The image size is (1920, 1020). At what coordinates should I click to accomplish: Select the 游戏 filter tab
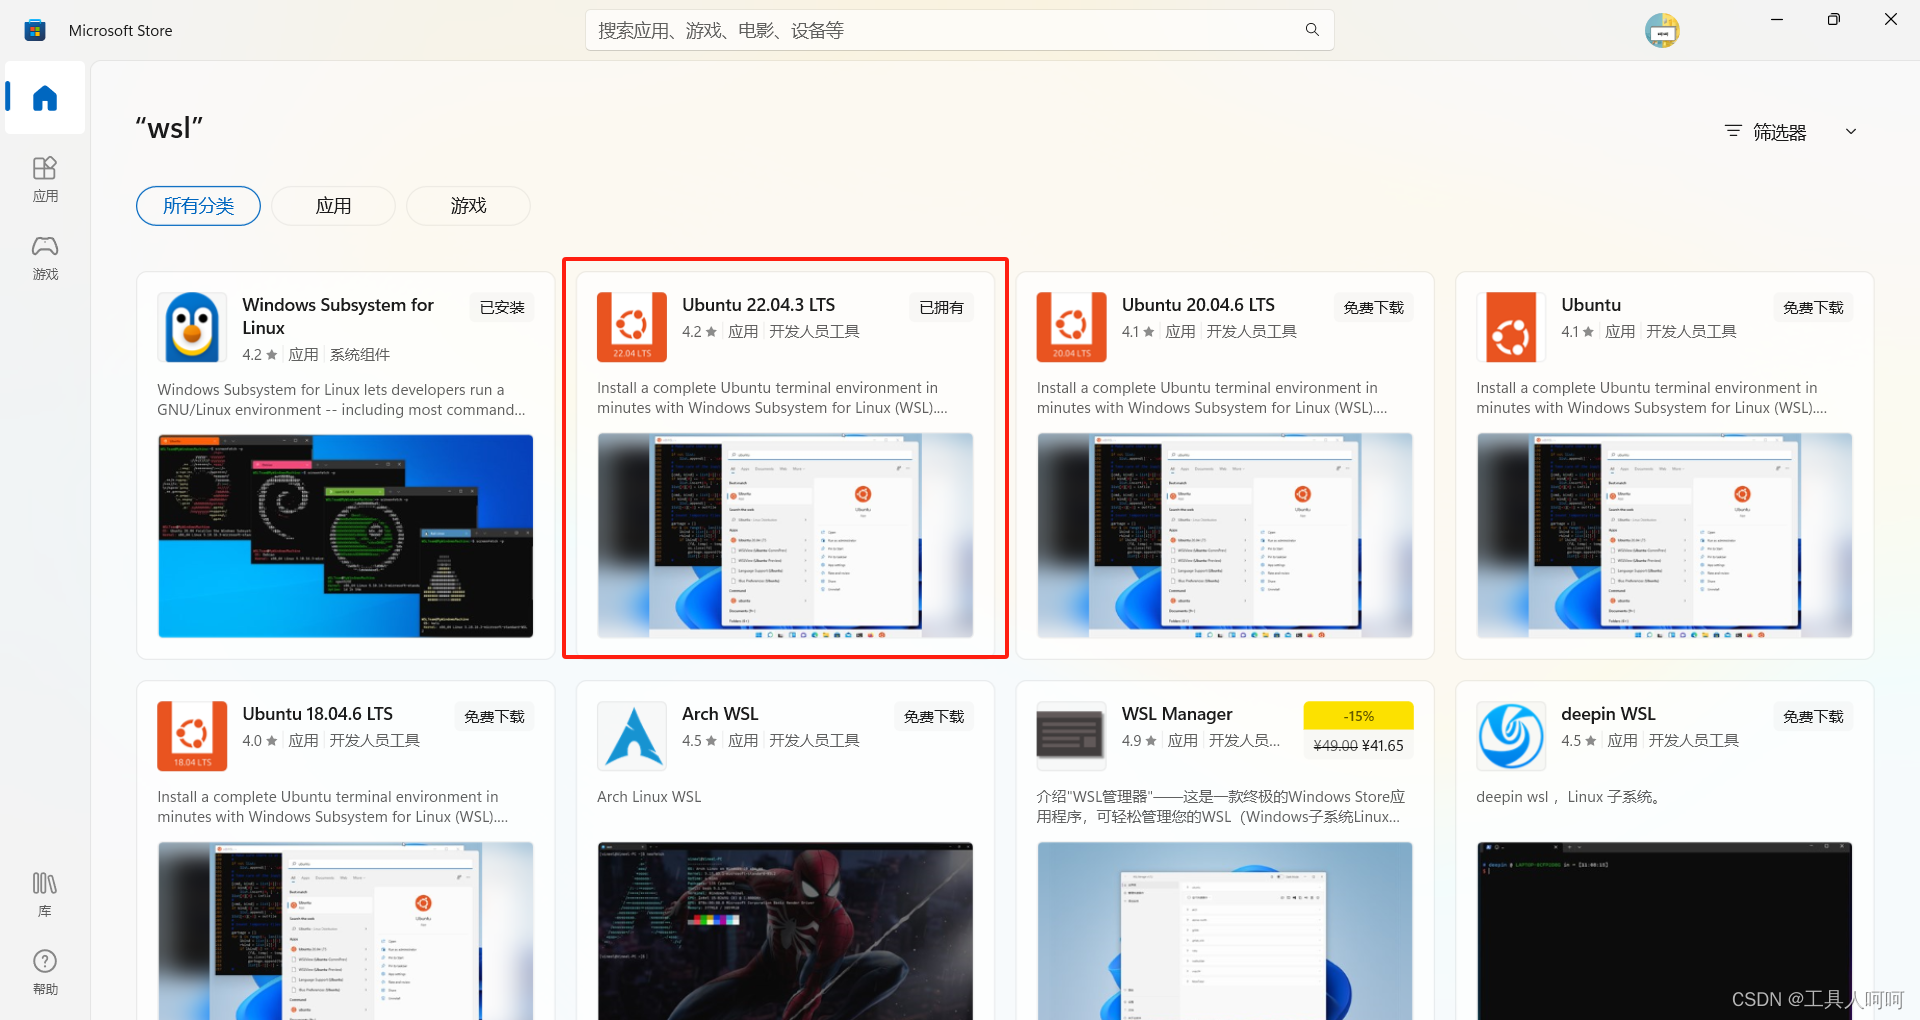click(468, 206)
